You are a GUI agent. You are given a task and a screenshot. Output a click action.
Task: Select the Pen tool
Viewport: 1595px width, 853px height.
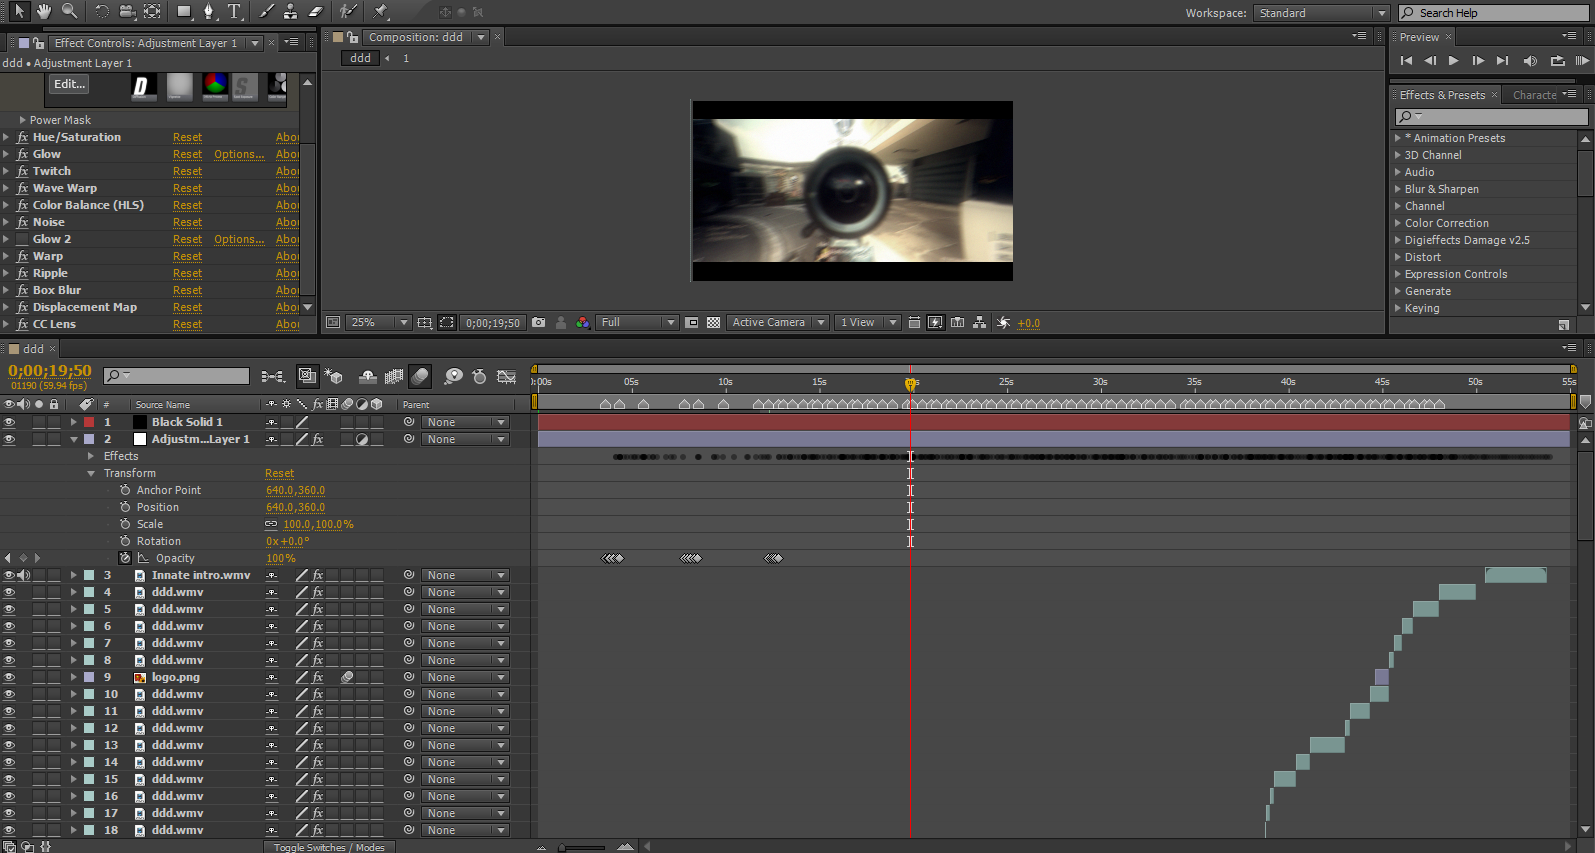coord(209,12)
